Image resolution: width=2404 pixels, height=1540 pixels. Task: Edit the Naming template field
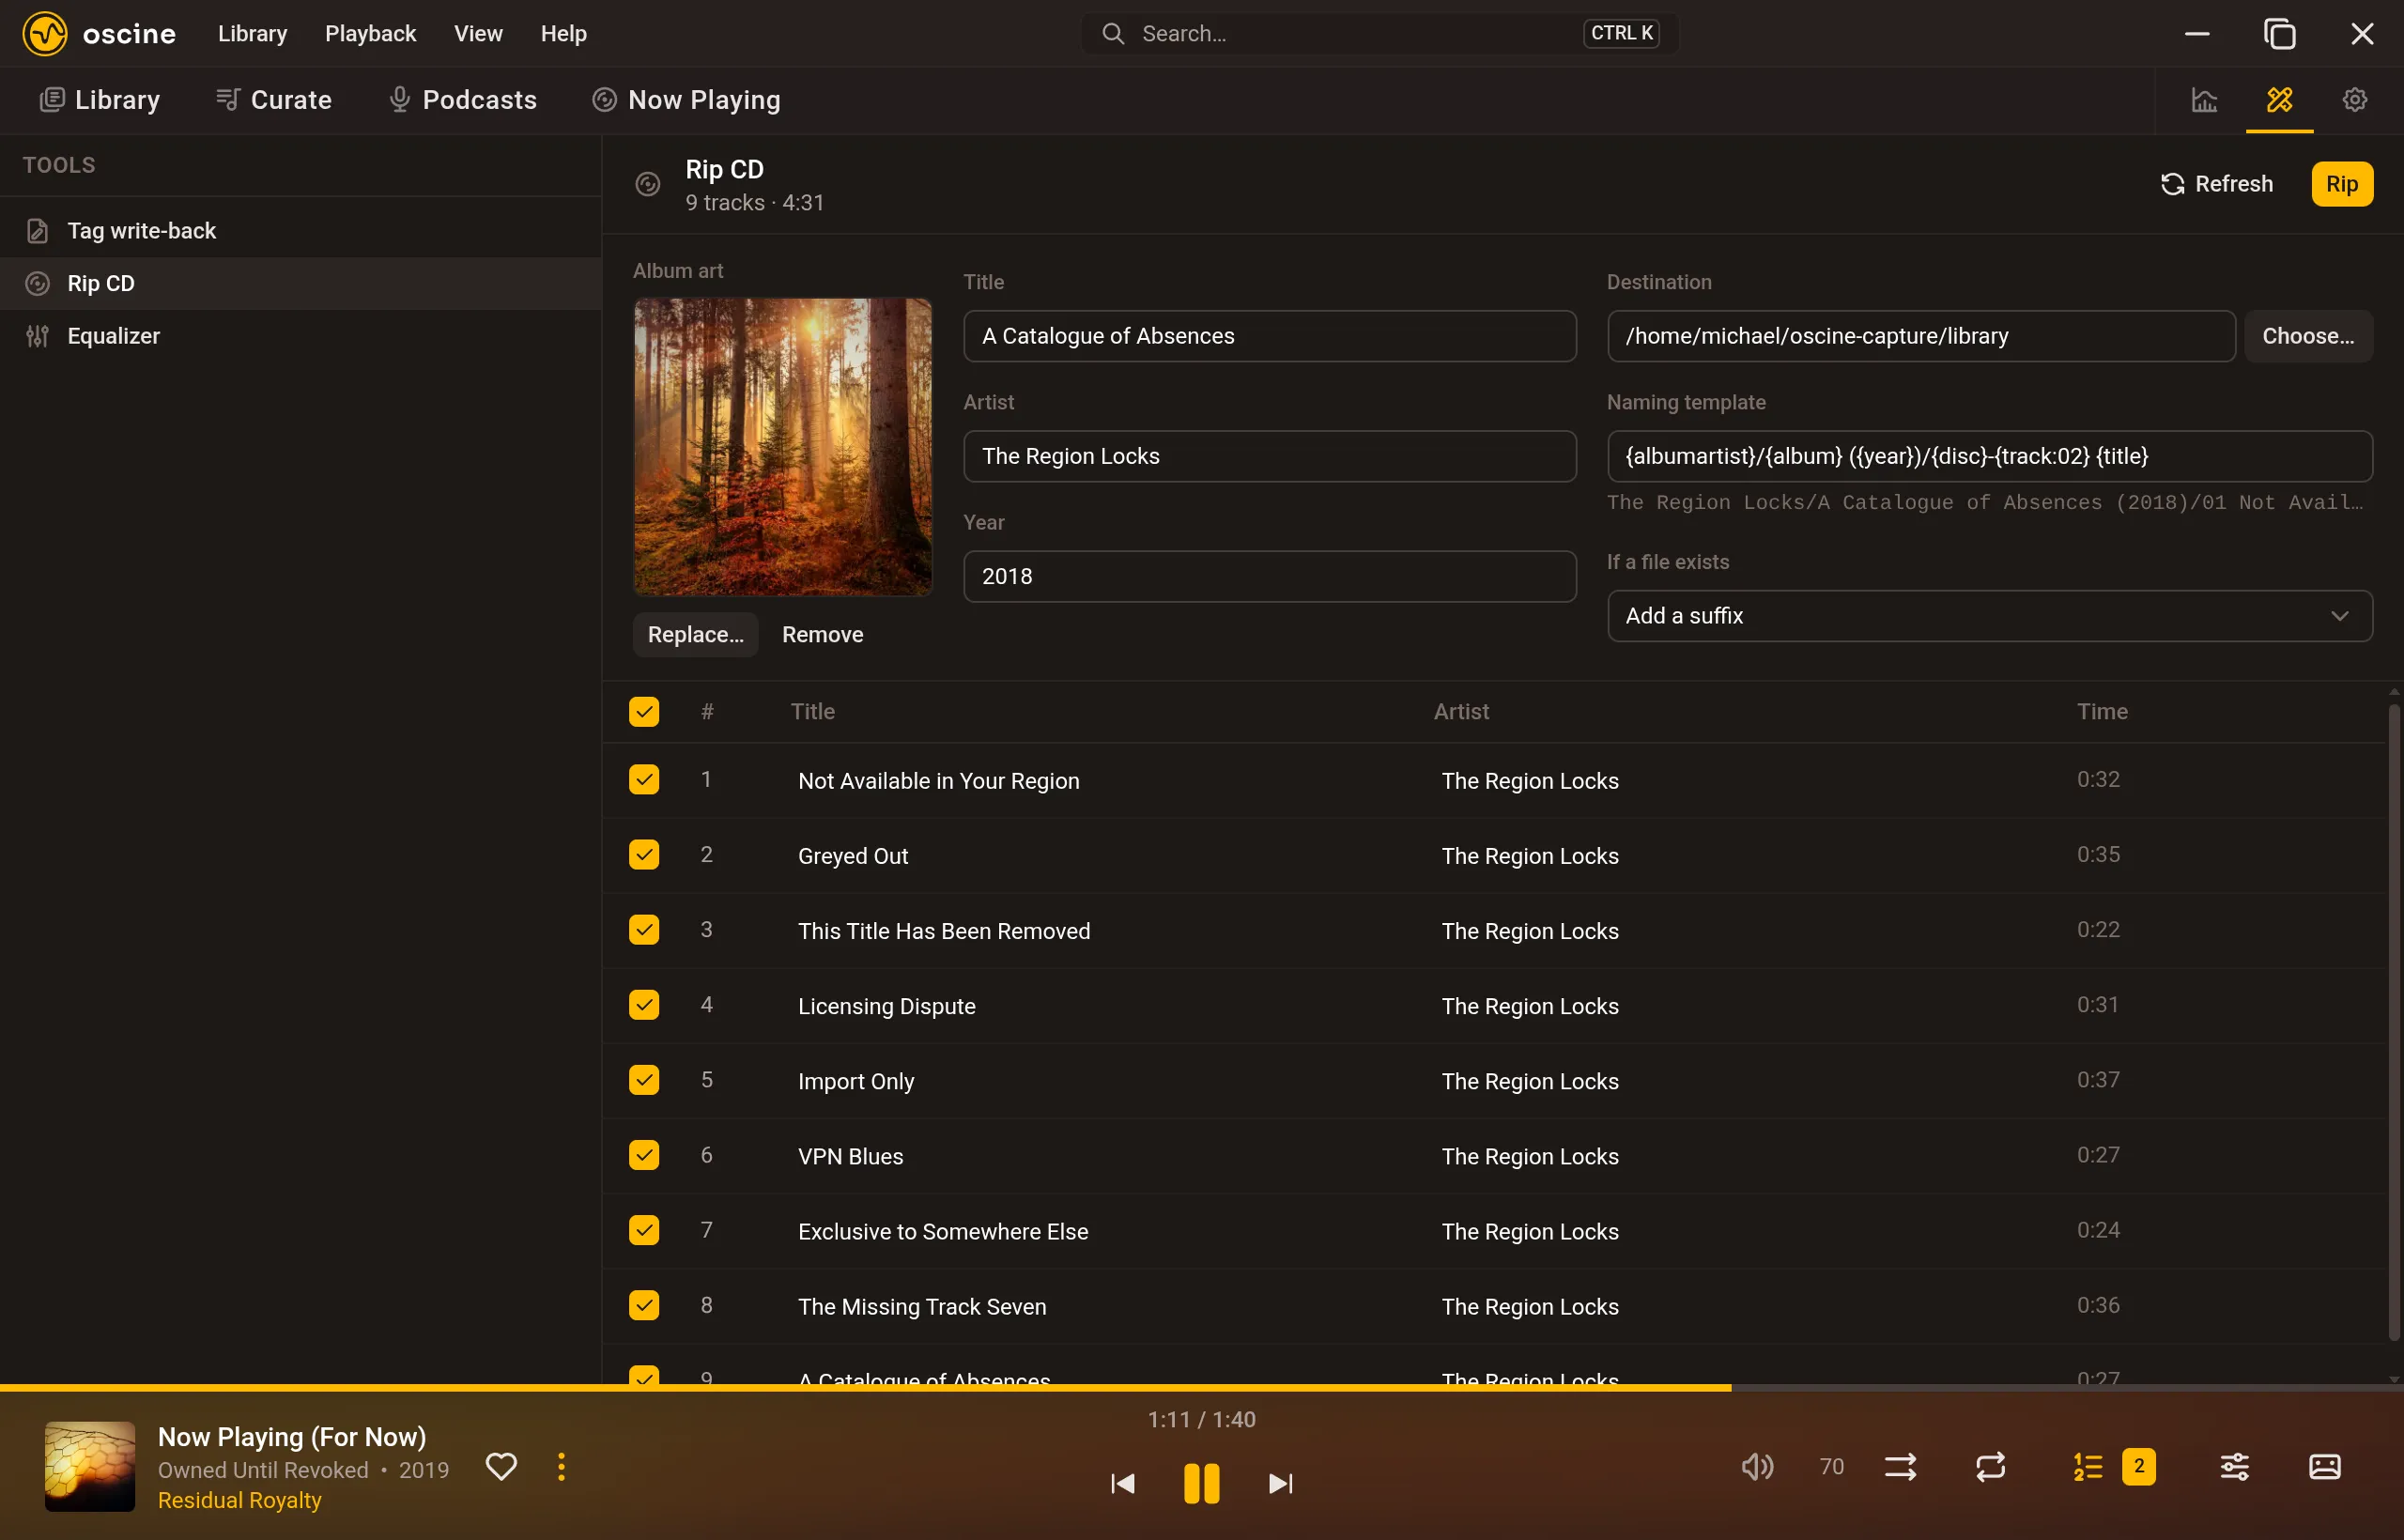click(1989, 456)
